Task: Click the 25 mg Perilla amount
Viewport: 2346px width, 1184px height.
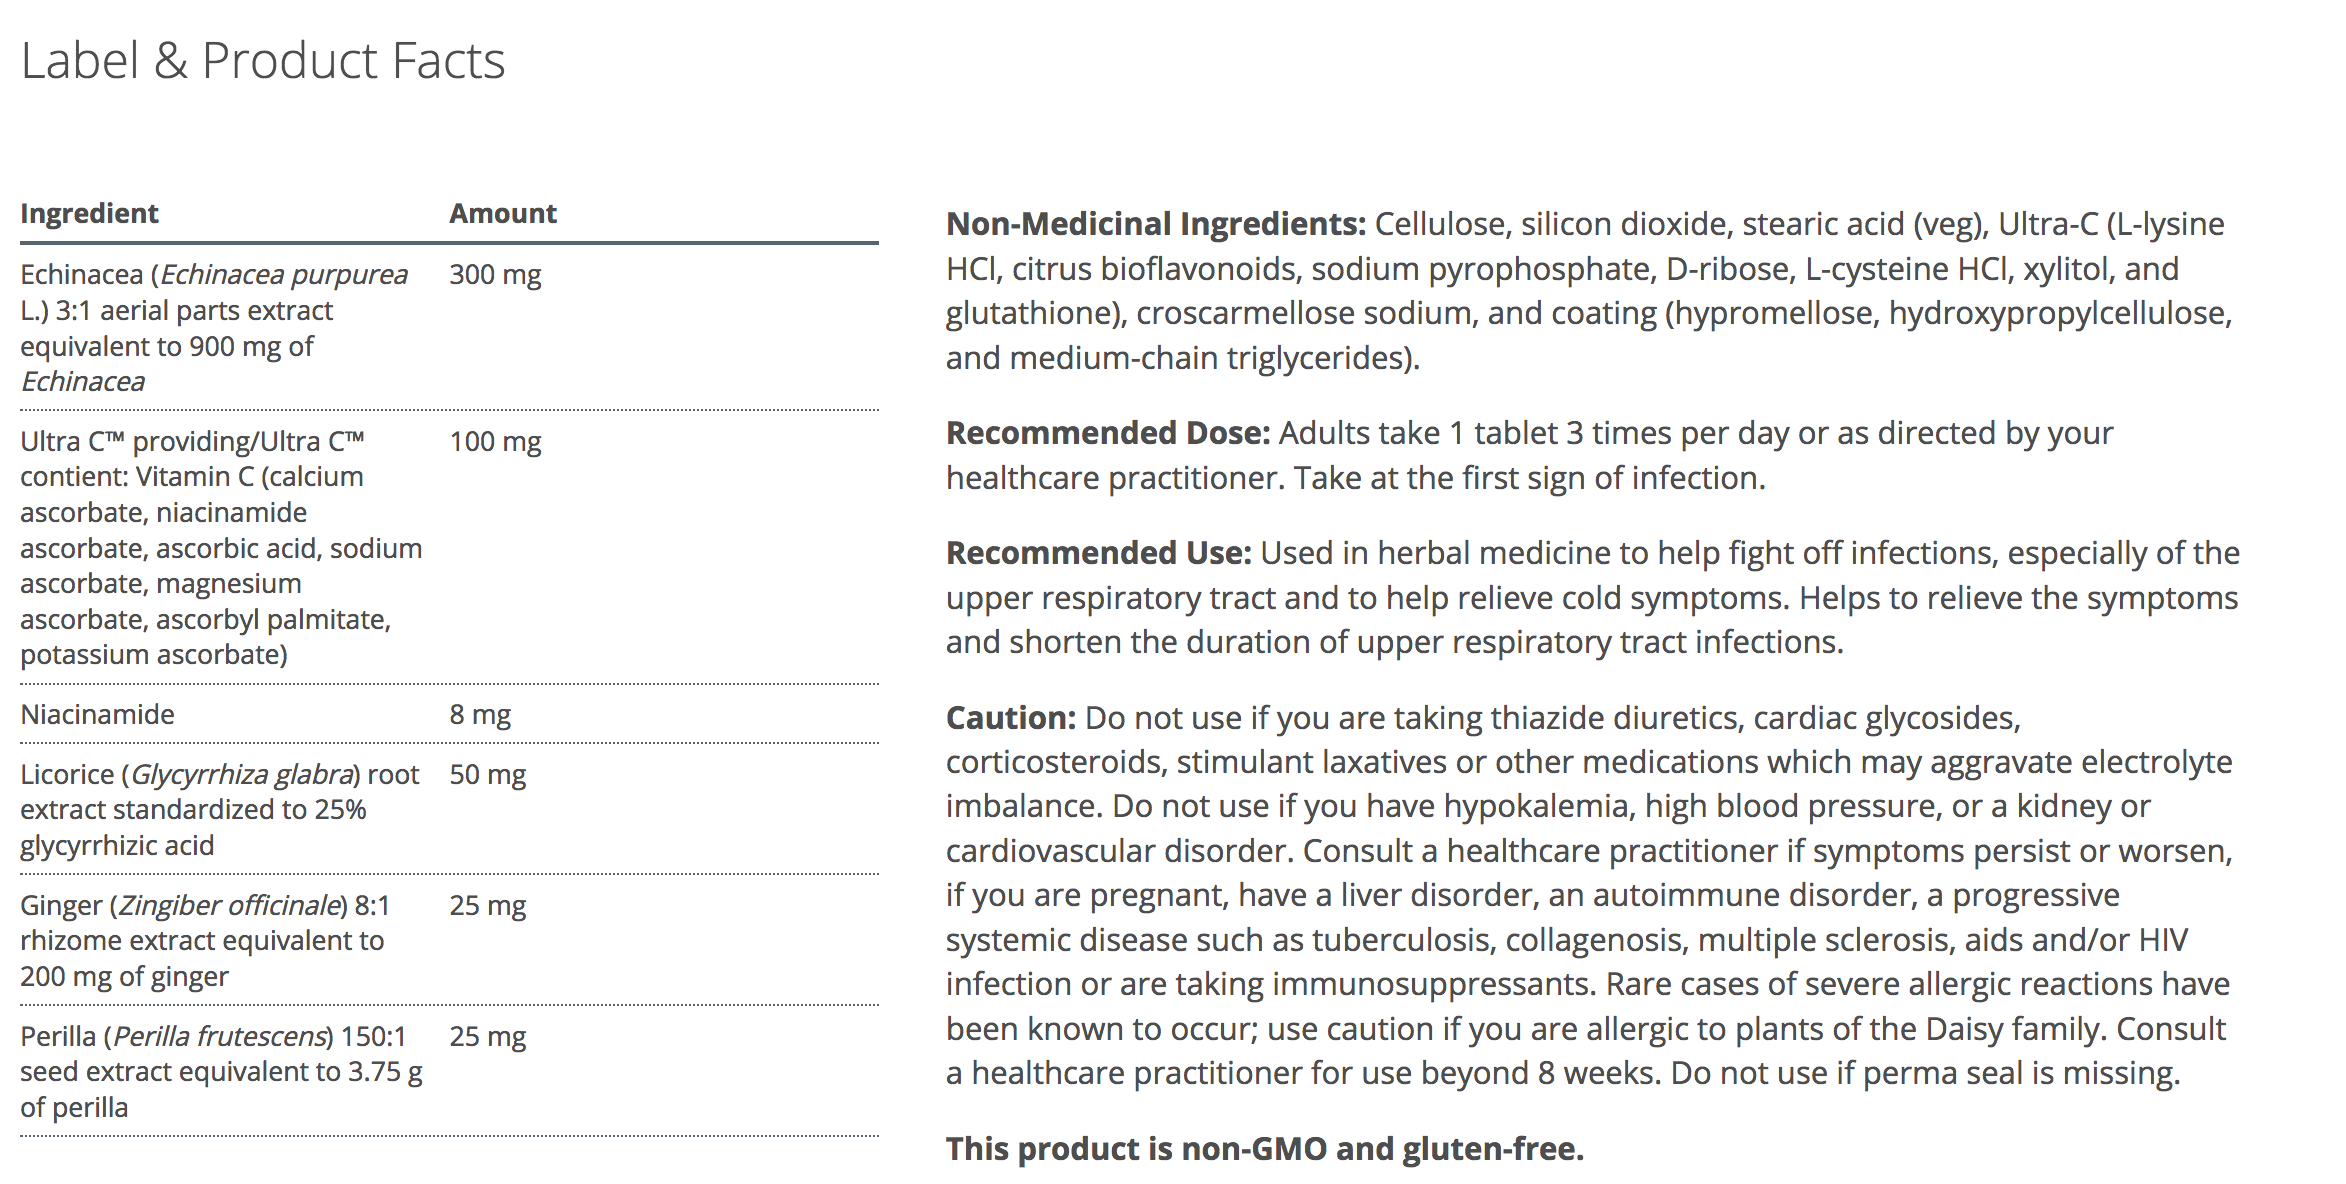Action: (487, 1036)
